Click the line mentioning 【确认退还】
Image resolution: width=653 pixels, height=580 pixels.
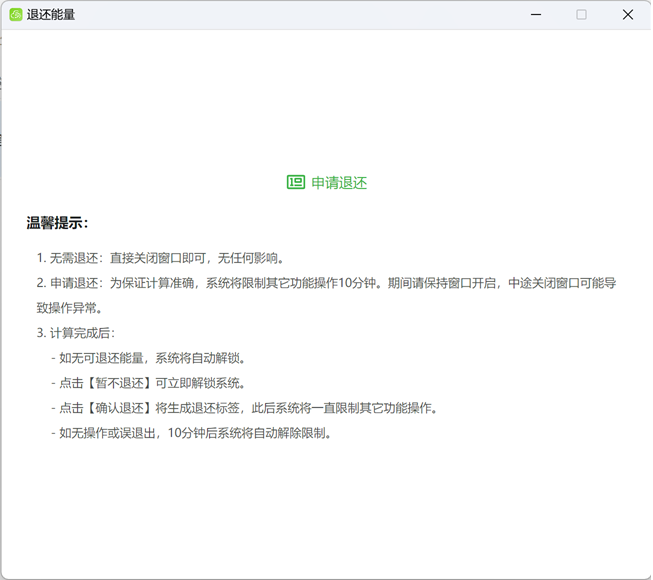[245, 408]
